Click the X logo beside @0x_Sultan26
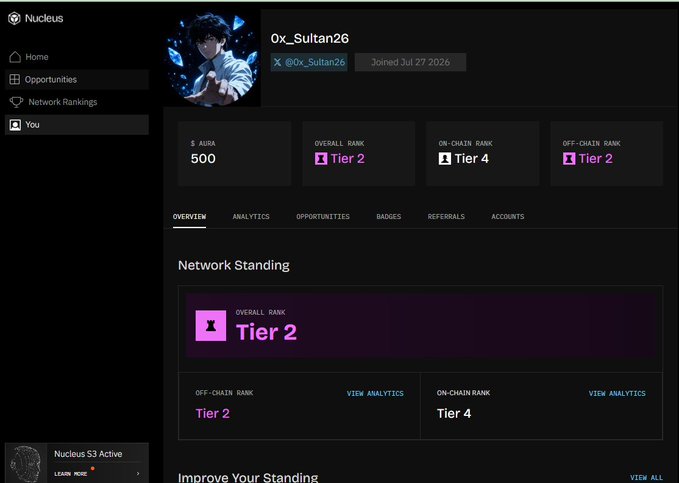Screen dimensions: 679x483 coord(278,62)
